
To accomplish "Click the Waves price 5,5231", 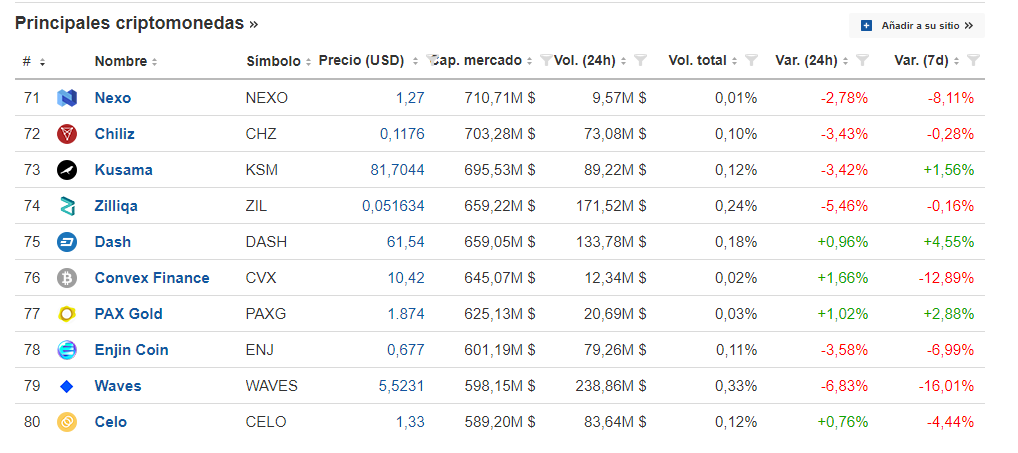I will coord(401,386).
